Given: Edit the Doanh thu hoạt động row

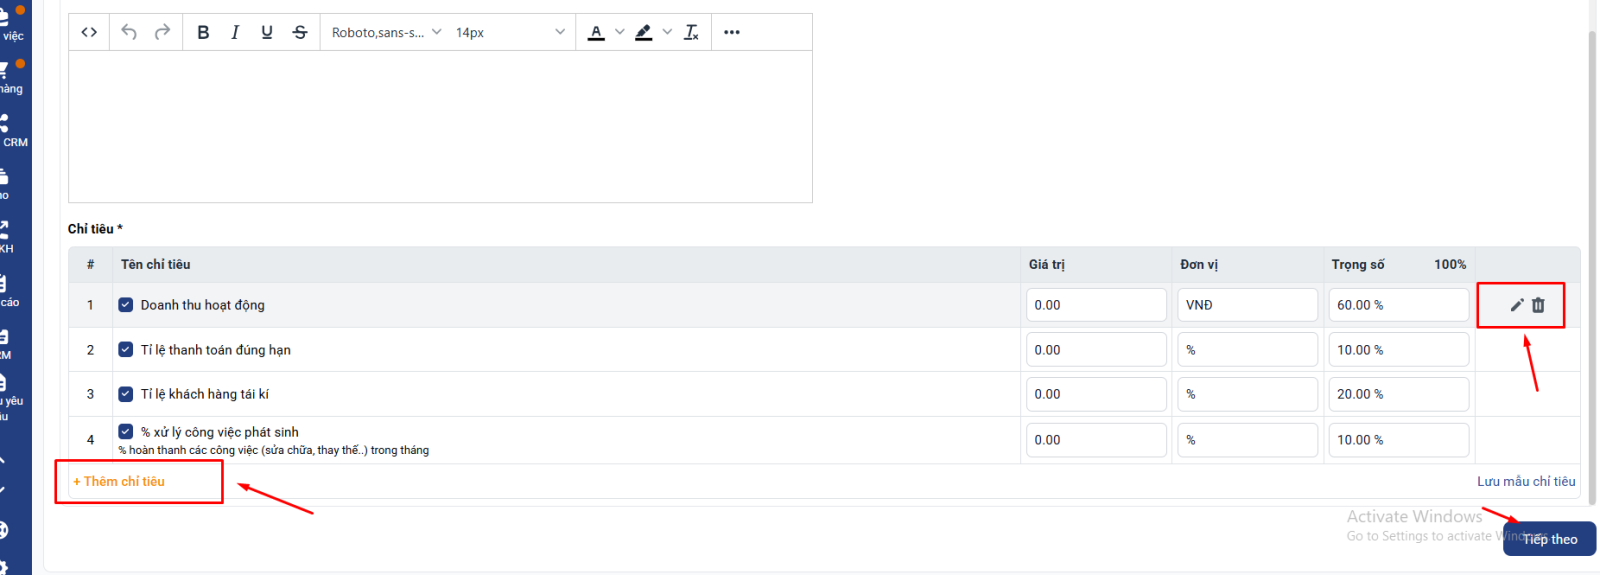Looking at the screenshot, I should pyautogui.click(x=1516, y=305).
